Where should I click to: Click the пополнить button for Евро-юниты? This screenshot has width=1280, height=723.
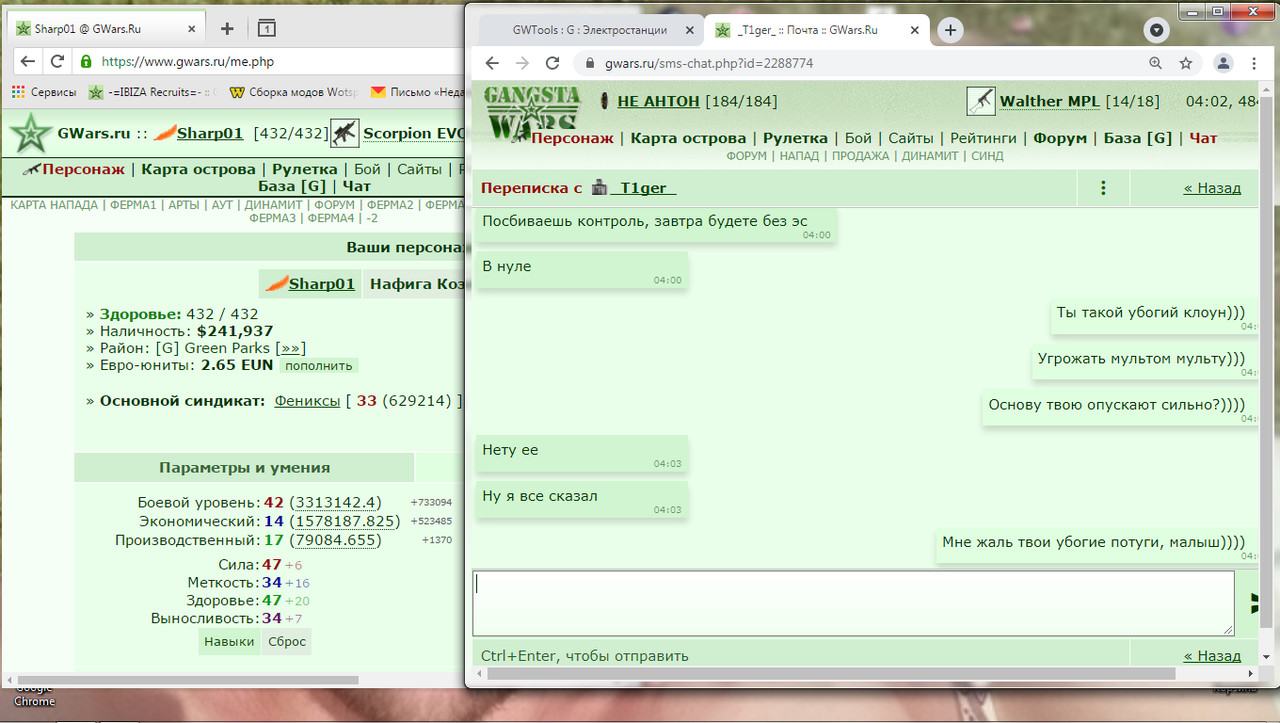(318, 366)
